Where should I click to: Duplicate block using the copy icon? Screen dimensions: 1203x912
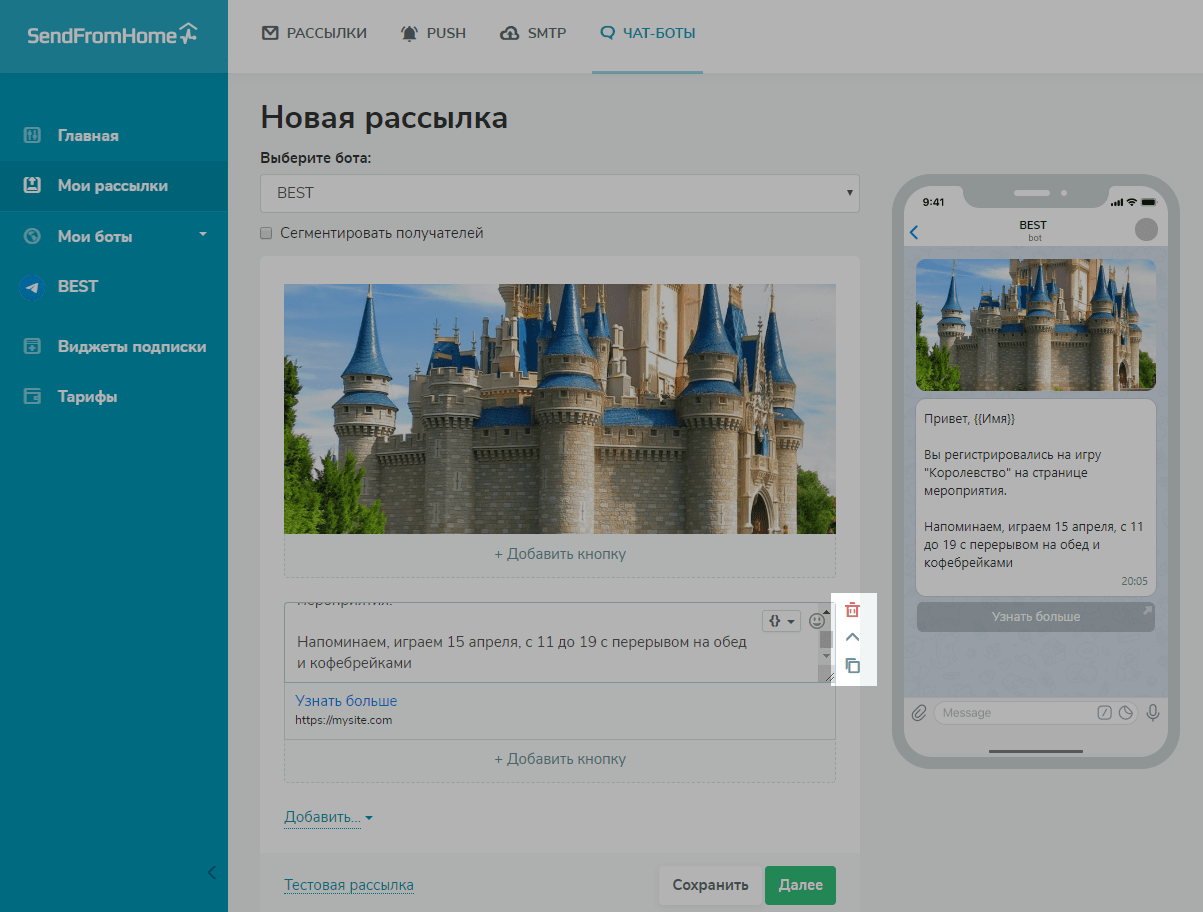point(852,666)
